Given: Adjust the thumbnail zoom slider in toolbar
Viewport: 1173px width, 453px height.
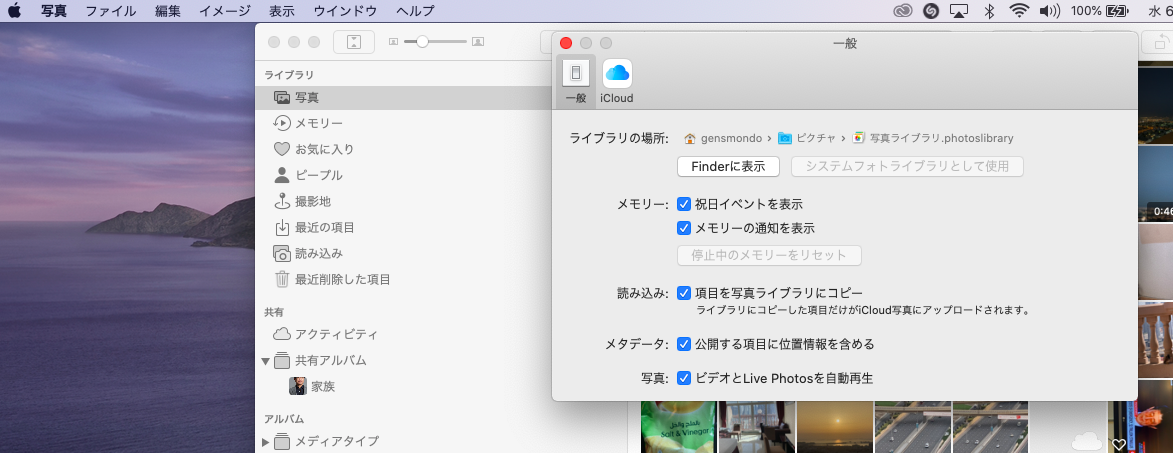Looking at the screenshot, I should (x=424, y=42).
